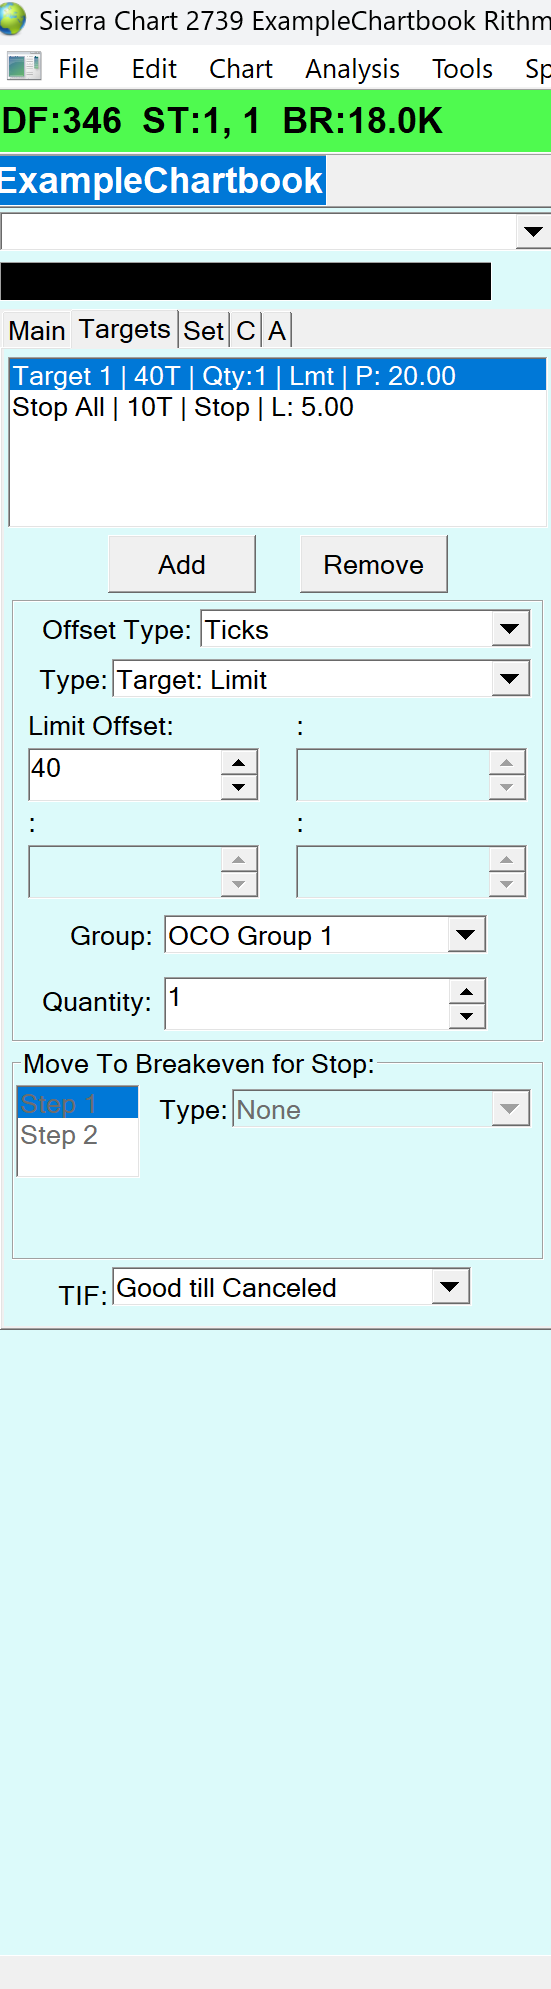Switch to the Main tab
551x1989 pixels.
37,330
